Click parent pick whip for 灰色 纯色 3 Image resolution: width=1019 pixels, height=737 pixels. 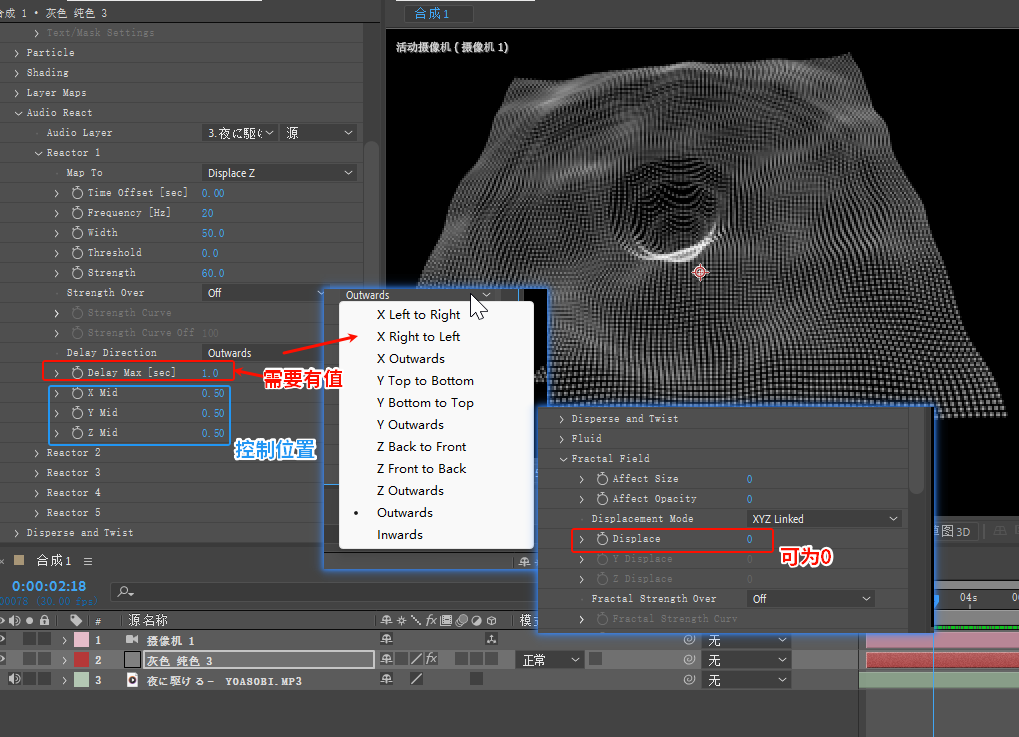point(690,660)
